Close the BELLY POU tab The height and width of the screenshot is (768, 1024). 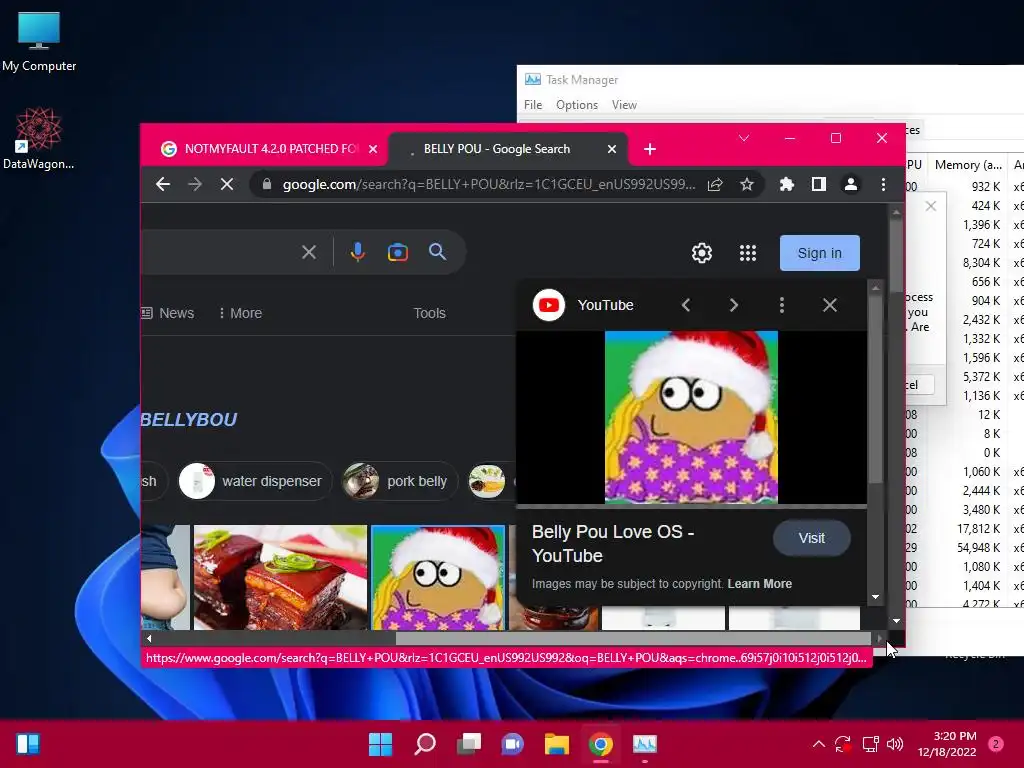pyautogui.click(x=612, y=150)
